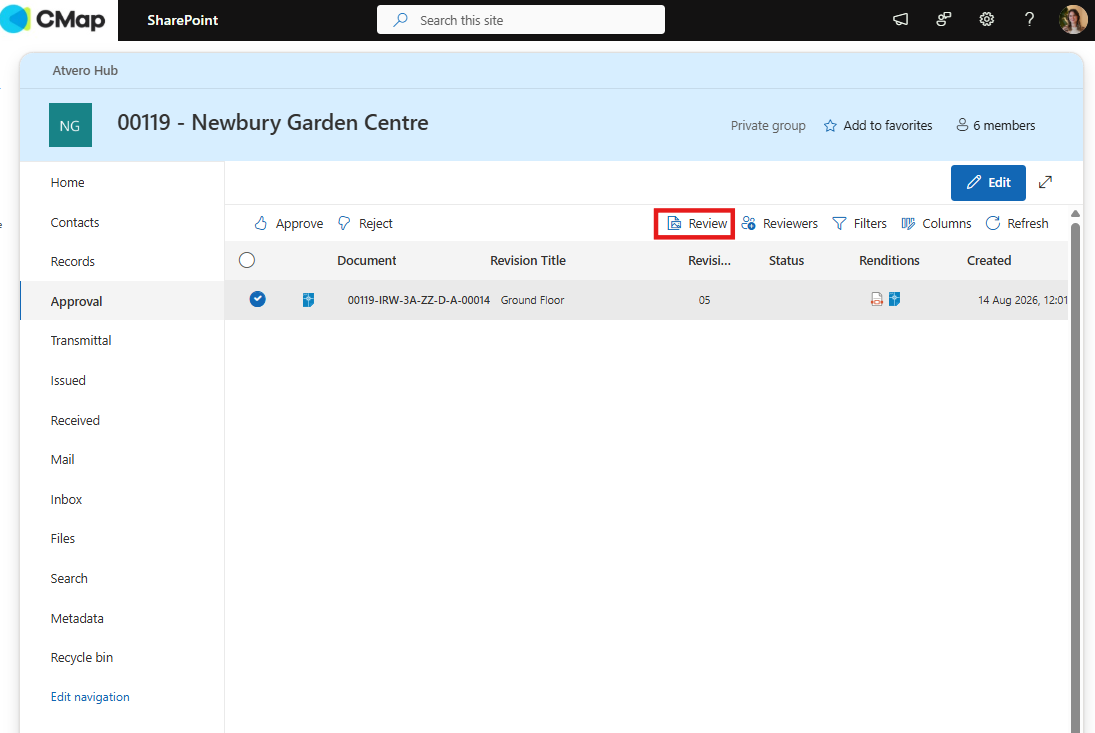Open Inbox in the left navigation

[66, 499]
